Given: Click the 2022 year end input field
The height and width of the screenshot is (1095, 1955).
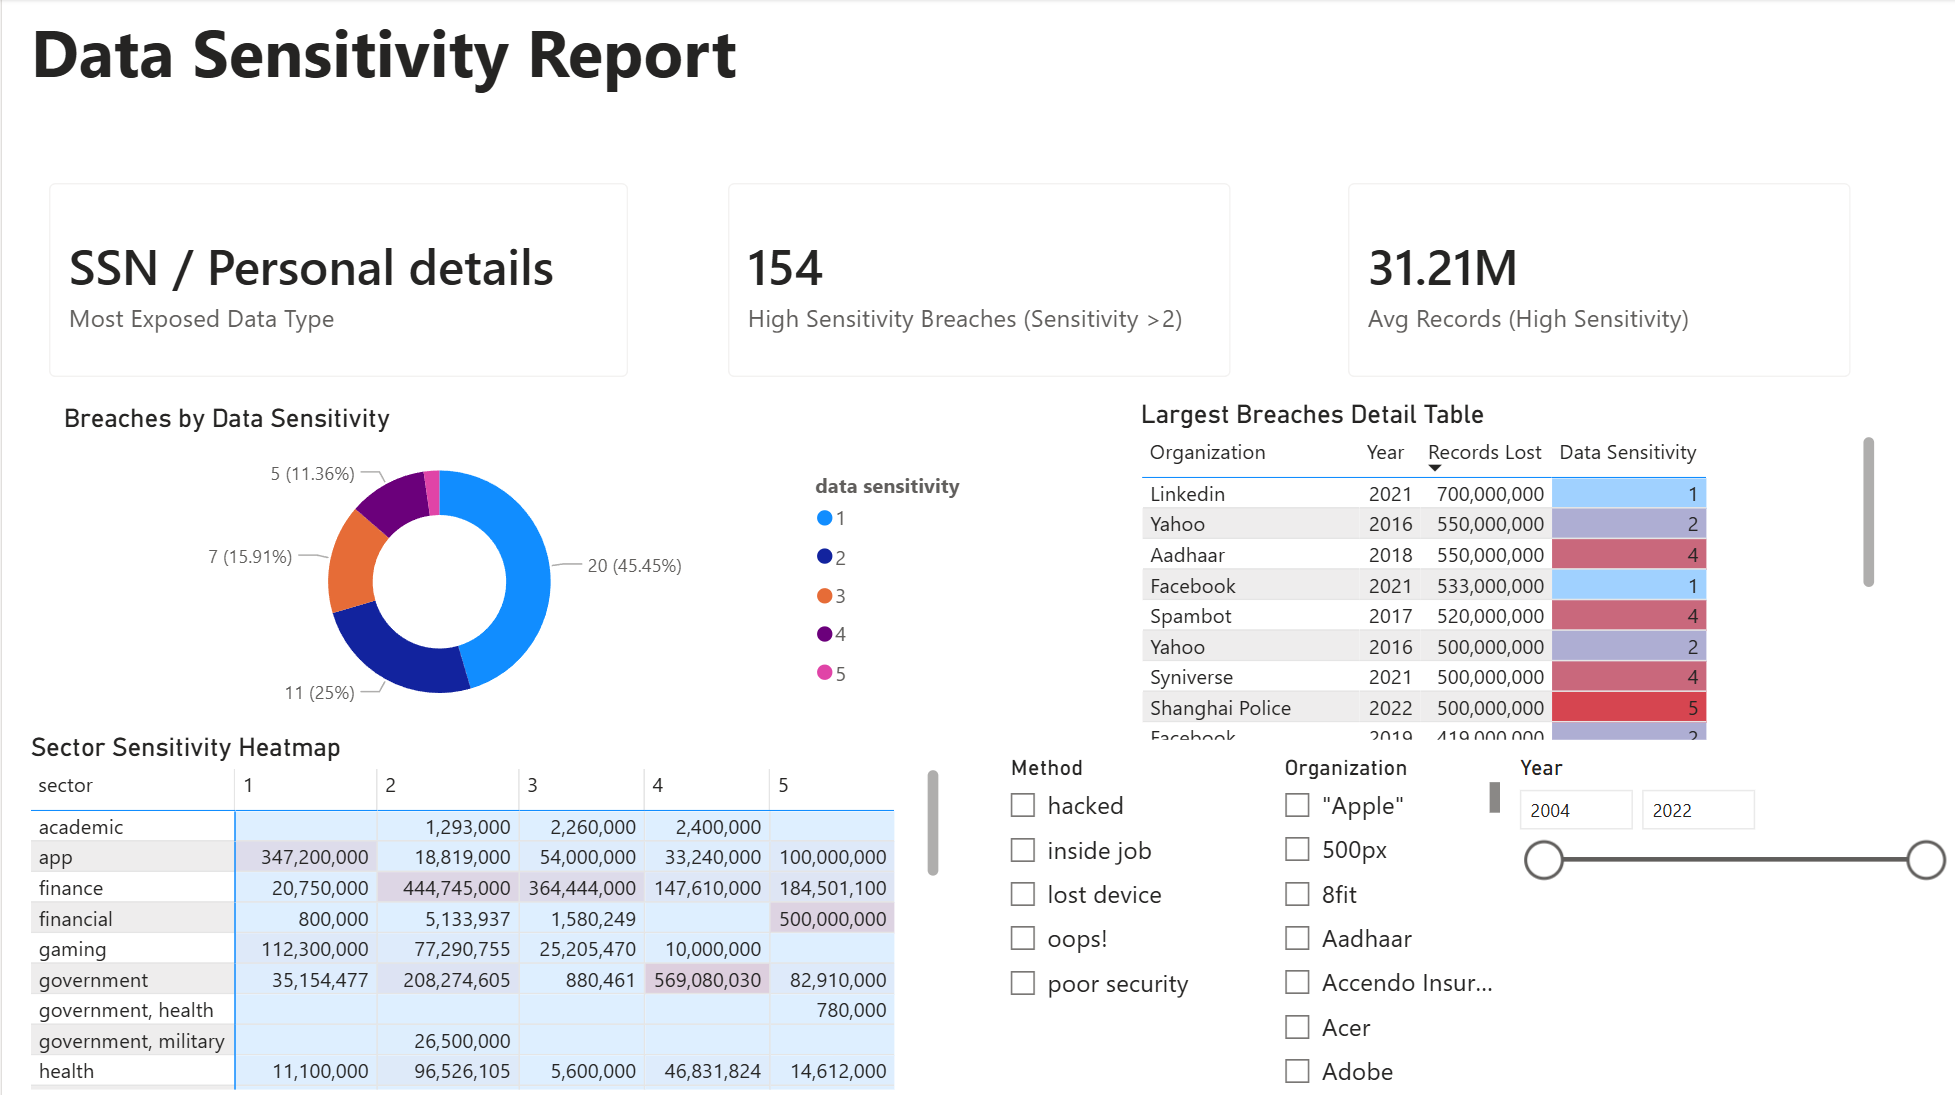Looking at the screenshot, I should pyautogui.click(x=1698, y=810).
